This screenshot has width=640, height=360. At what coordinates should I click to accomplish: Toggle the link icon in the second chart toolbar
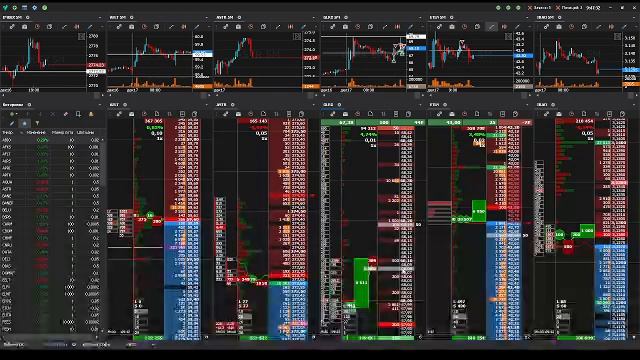(x=119, y=27)
